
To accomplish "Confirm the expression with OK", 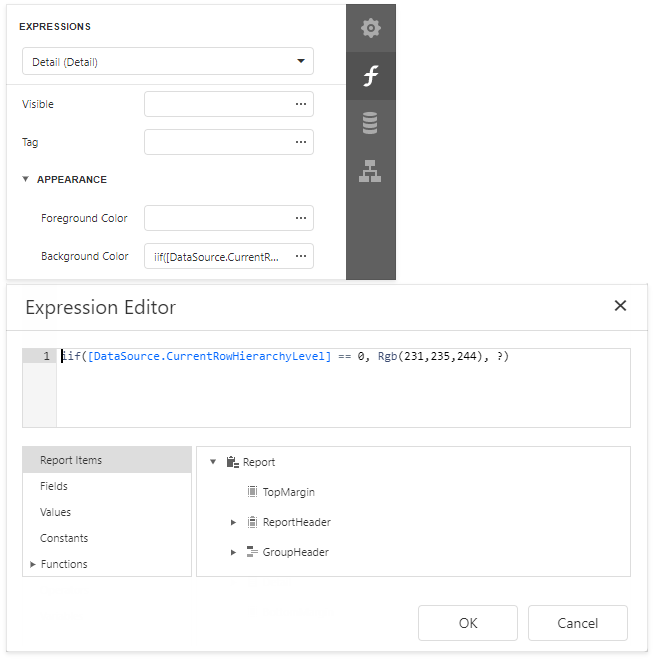I will point(468,623).
